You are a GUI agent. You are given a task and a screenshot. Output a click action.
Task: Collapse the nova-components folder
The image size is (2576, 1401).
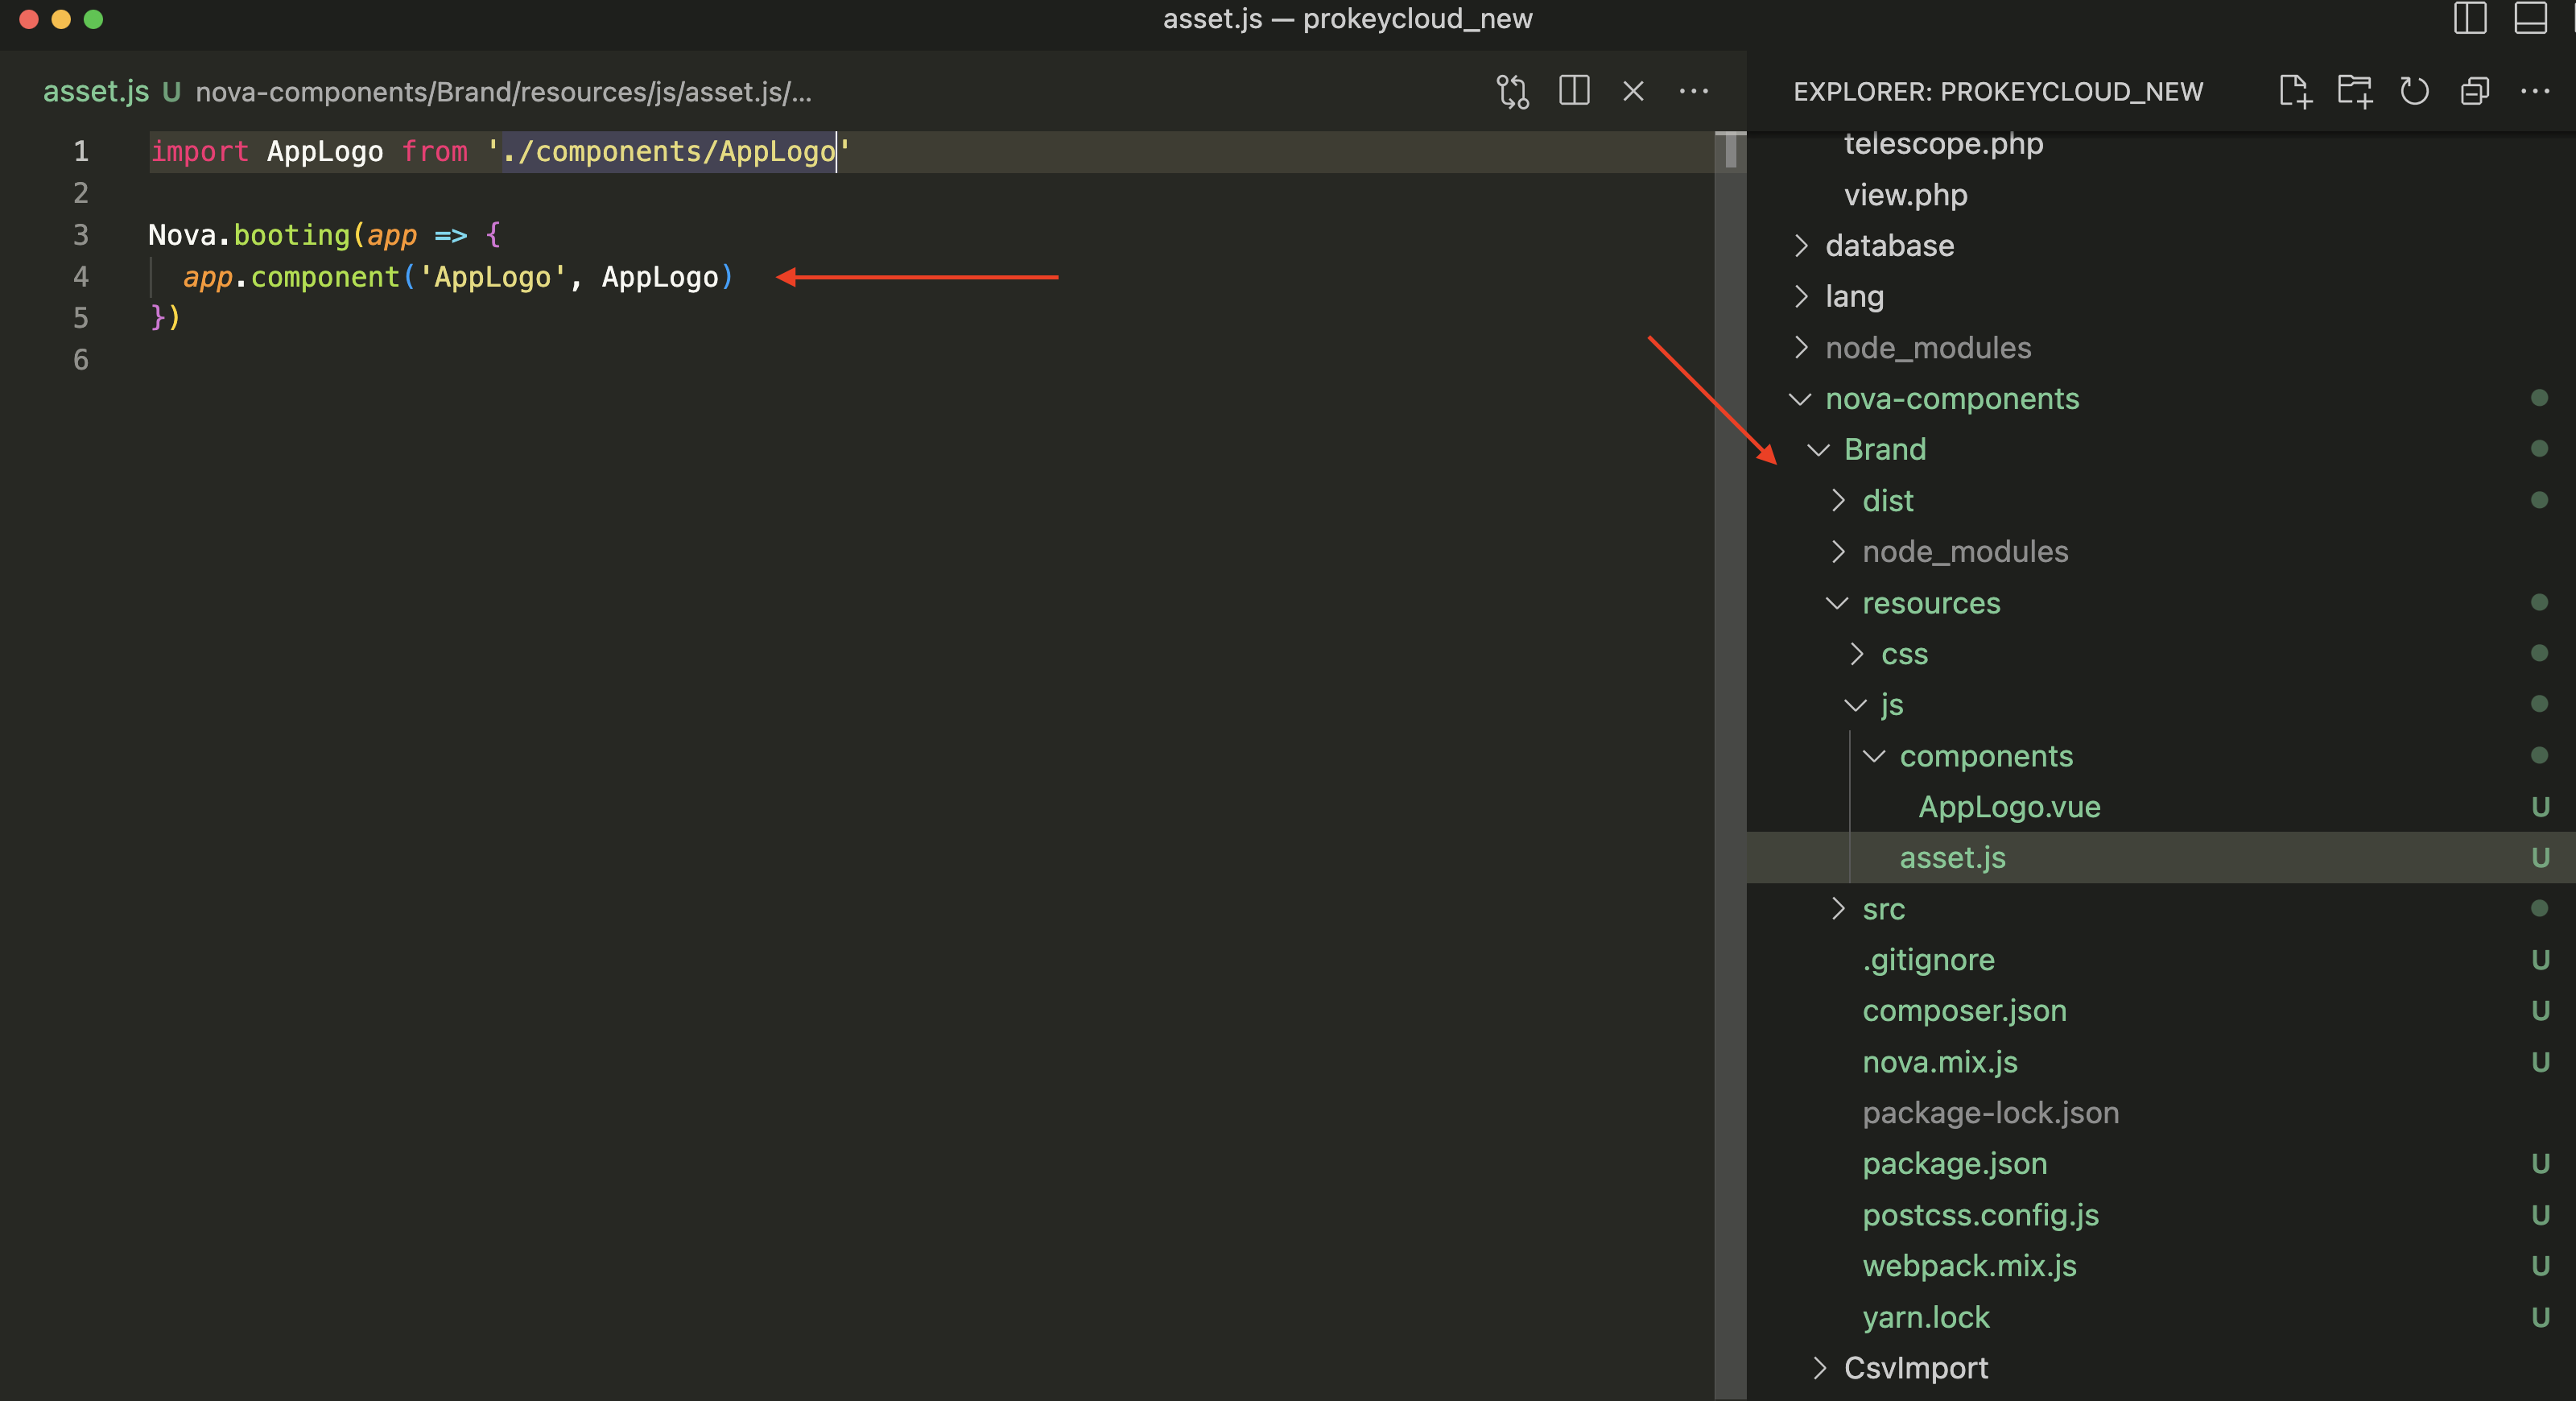(x=1951, y=398)
